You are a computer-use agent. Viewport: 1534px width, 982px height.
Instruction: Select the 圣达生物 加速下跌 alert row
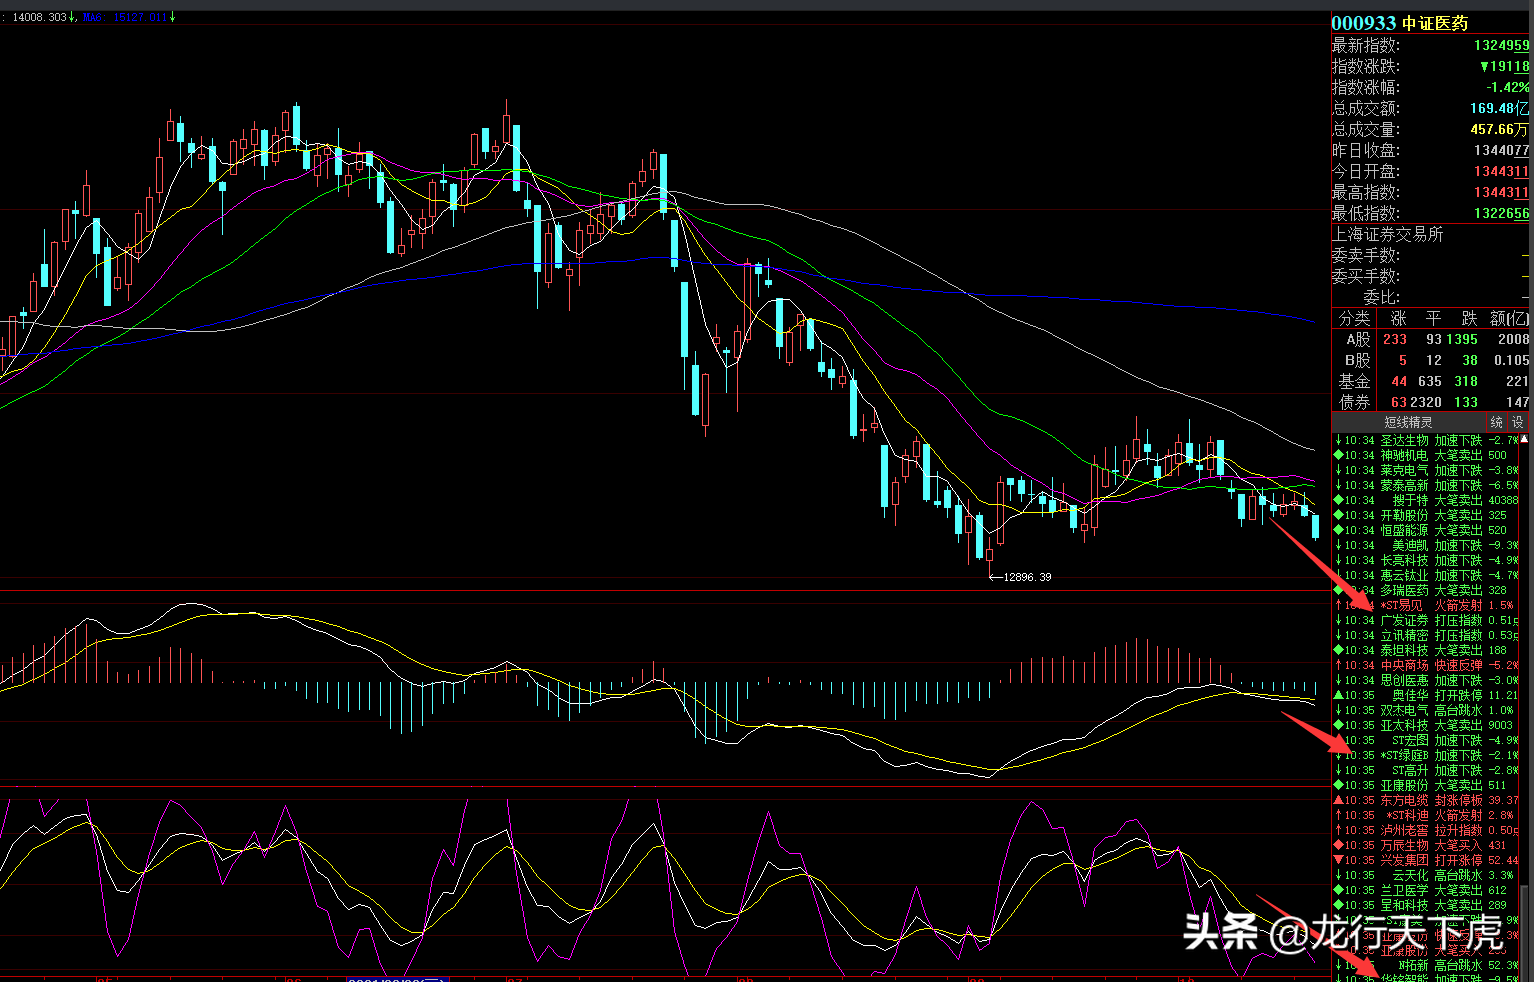[1425, 440]
